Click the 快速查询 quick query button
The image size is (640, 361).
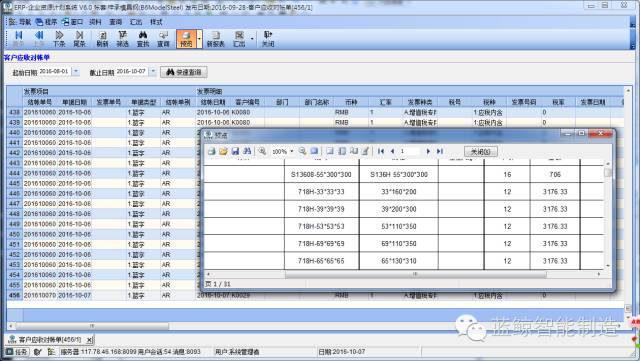pos(184,72)
